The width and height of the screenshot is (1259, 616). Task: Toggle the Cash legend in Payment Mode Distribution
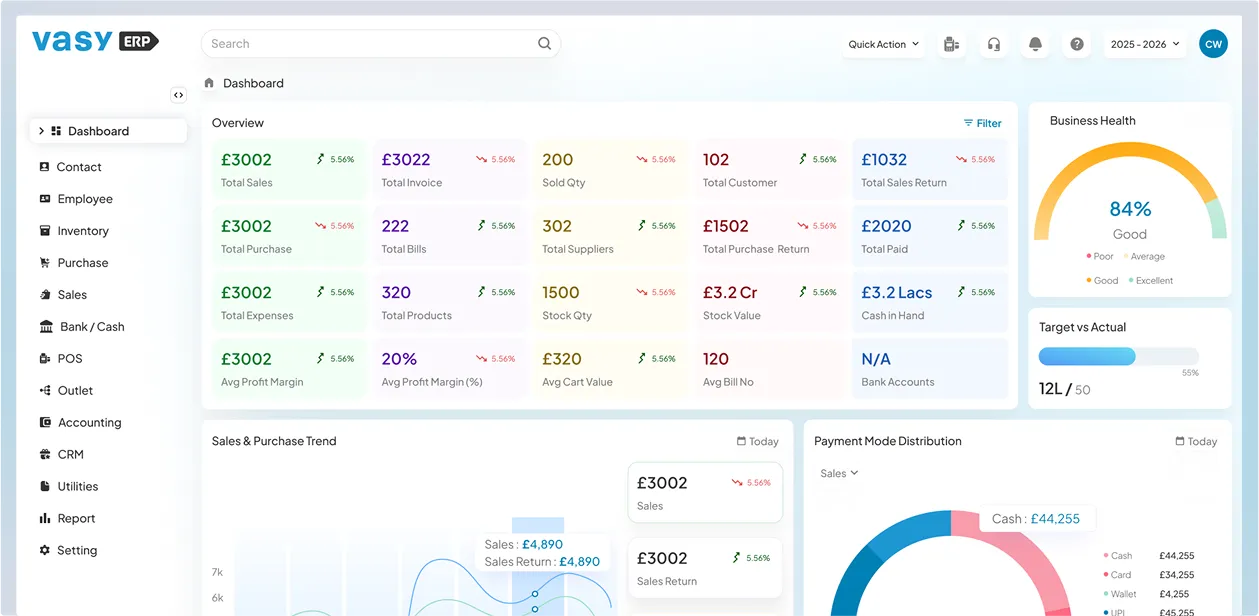(x=1118, y=555)
